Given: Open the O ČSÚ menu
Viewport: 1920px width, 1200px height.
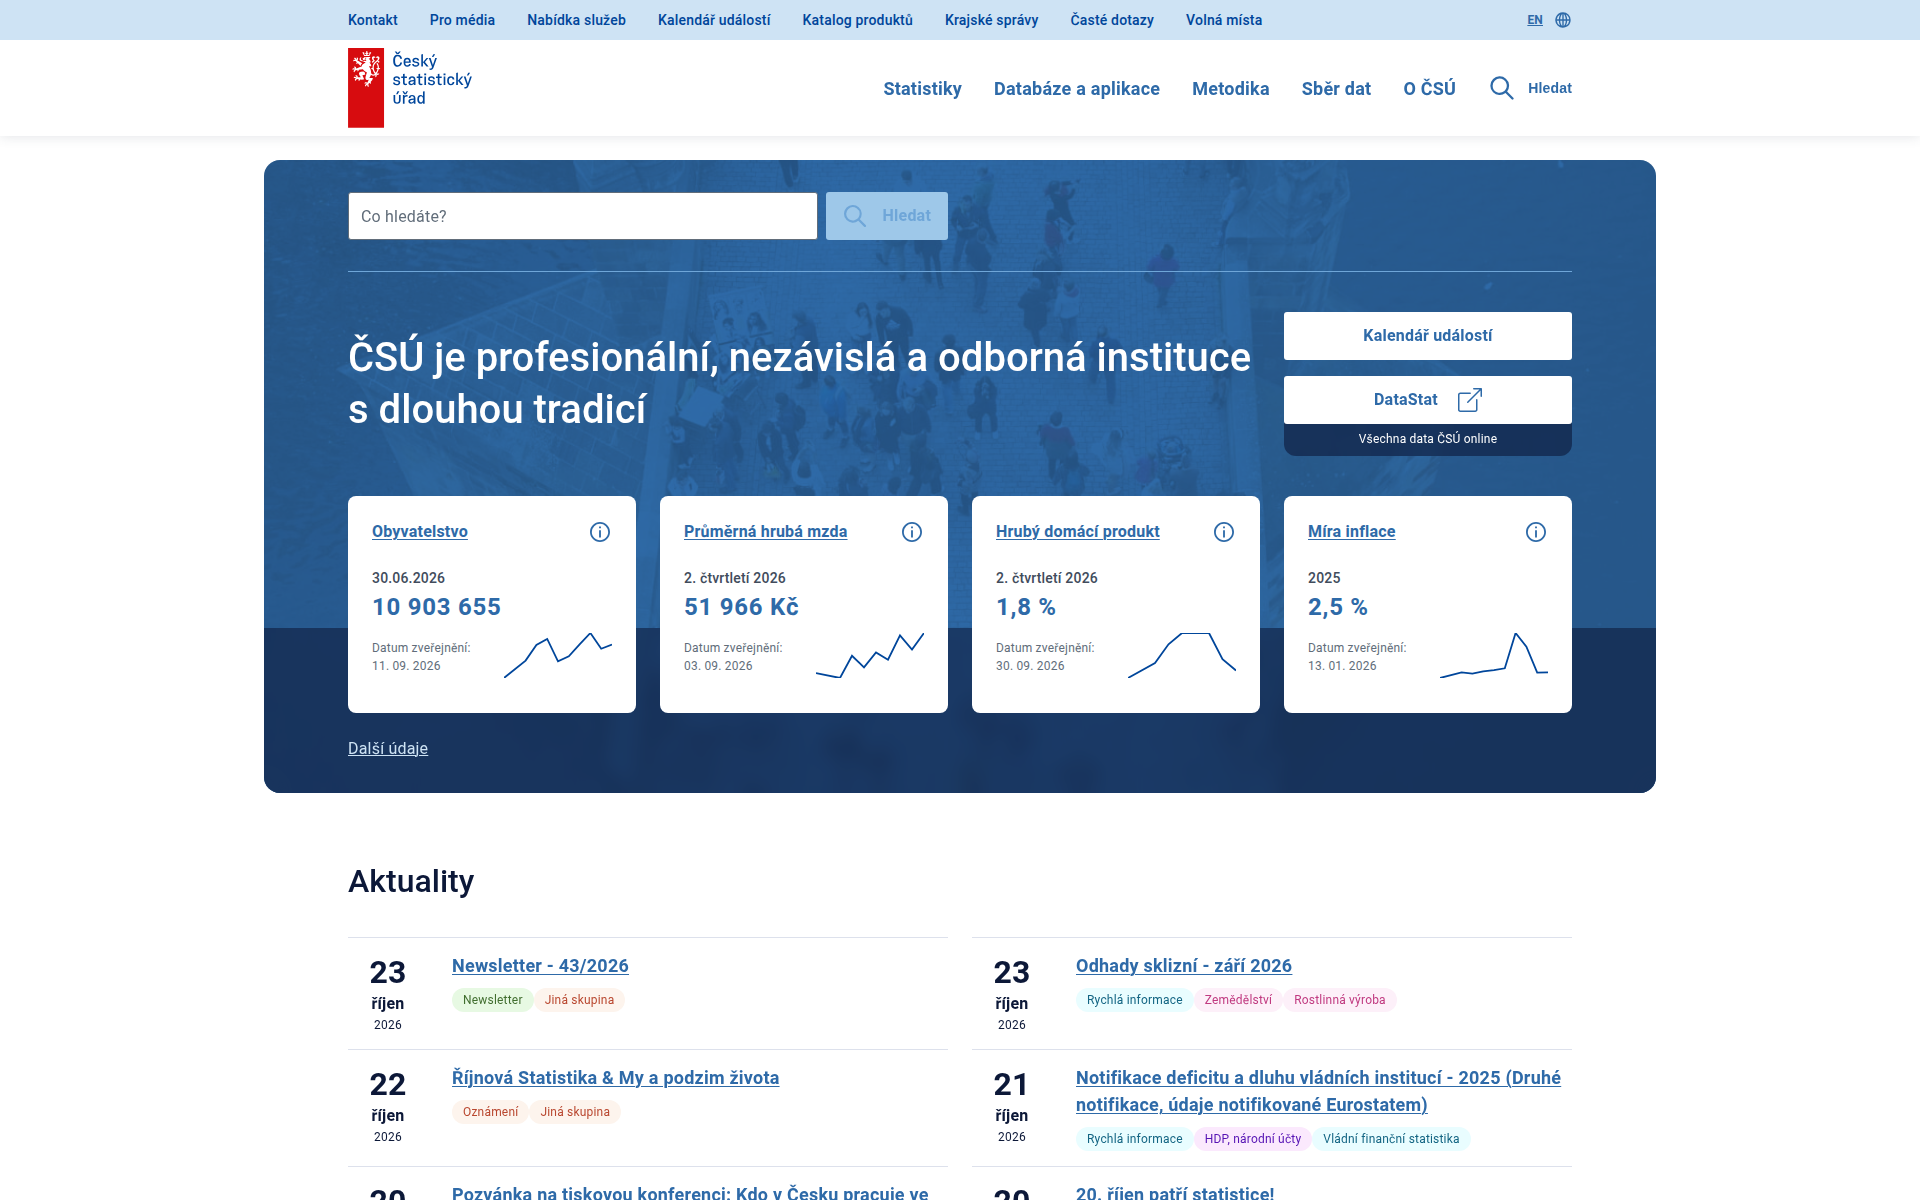Looking at the screenshot, I should [x=1429, y=88].
